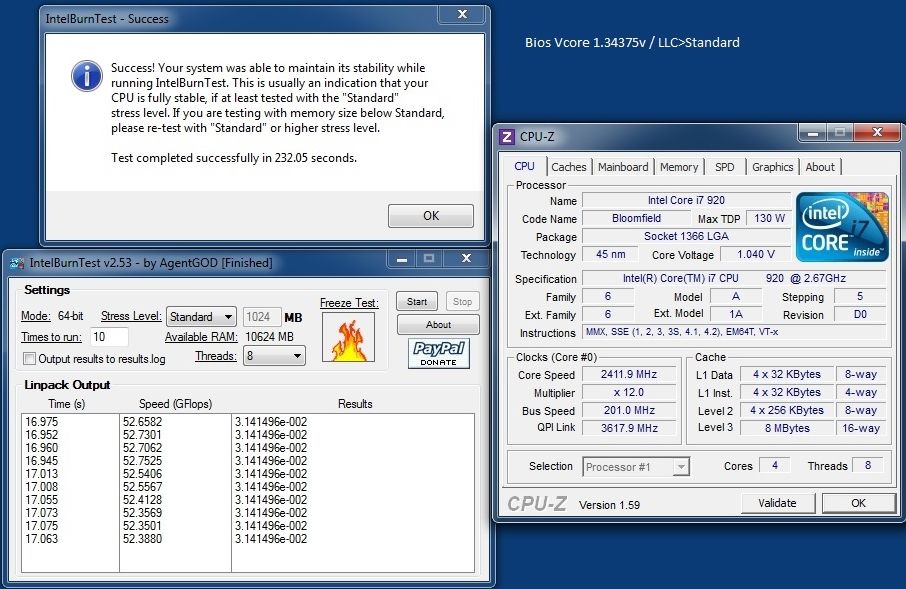The width and height of the screenshot is (906, 589).
Task: Click the x 12.0 multiplier value
Action: click(x=629, y=392)
